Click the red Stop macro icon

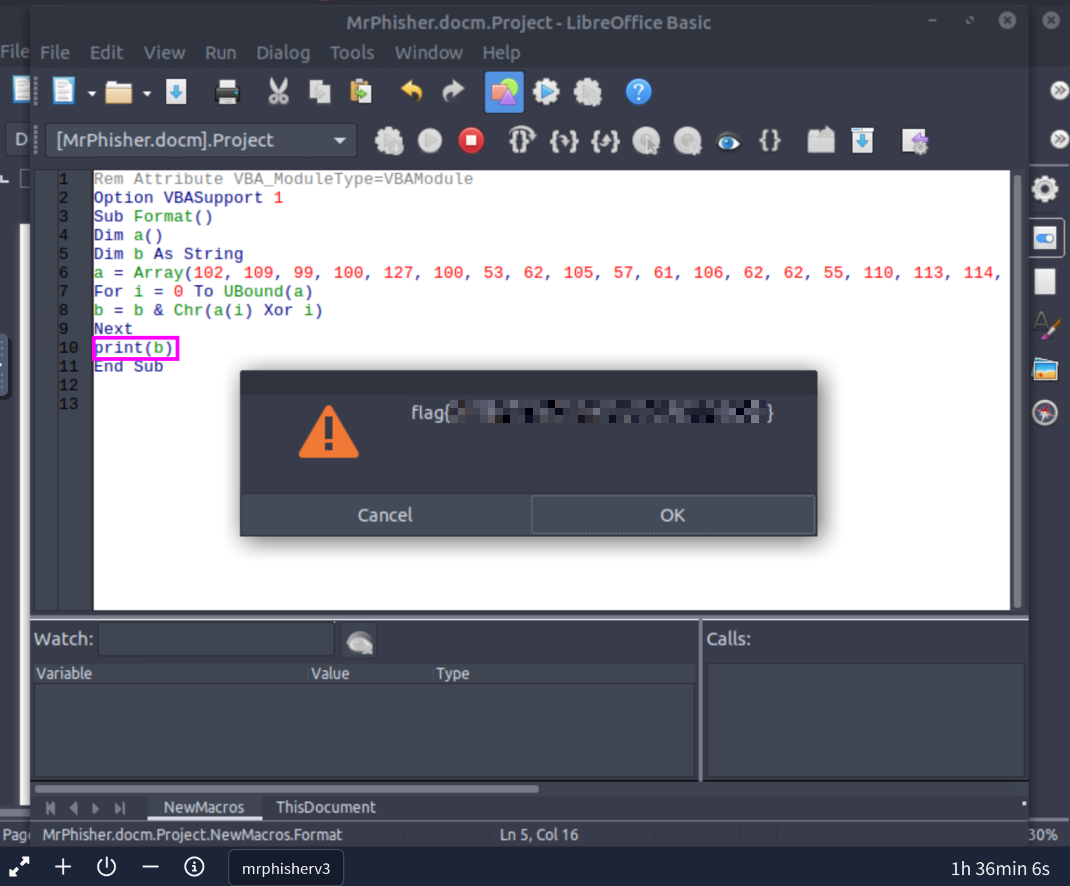click(x=471, y=141)
